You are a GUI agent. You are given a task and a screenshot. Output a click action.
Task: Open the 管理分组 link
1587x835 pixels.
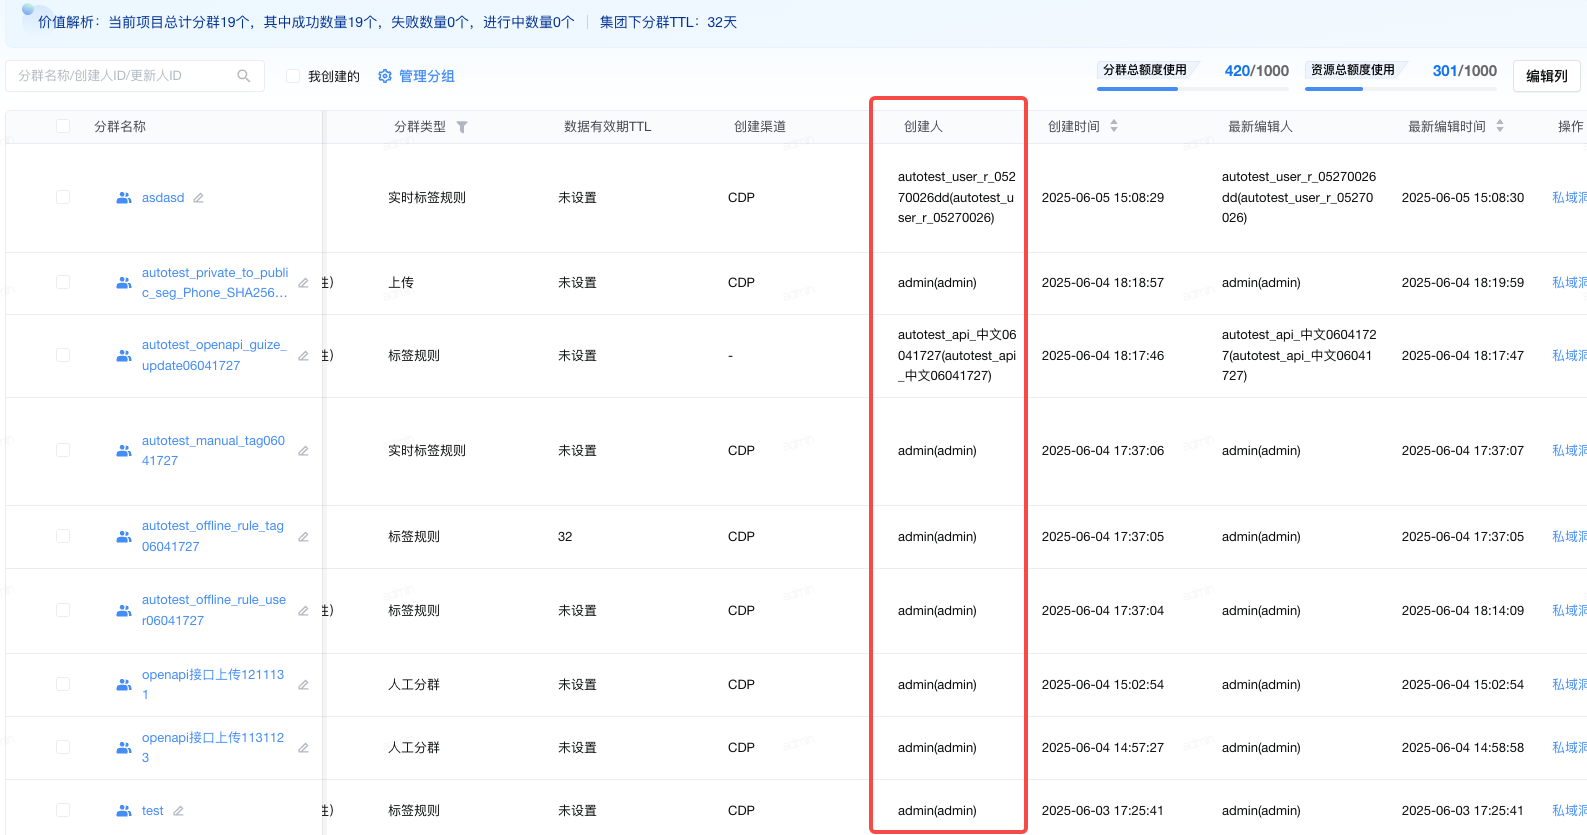[427, 76]
